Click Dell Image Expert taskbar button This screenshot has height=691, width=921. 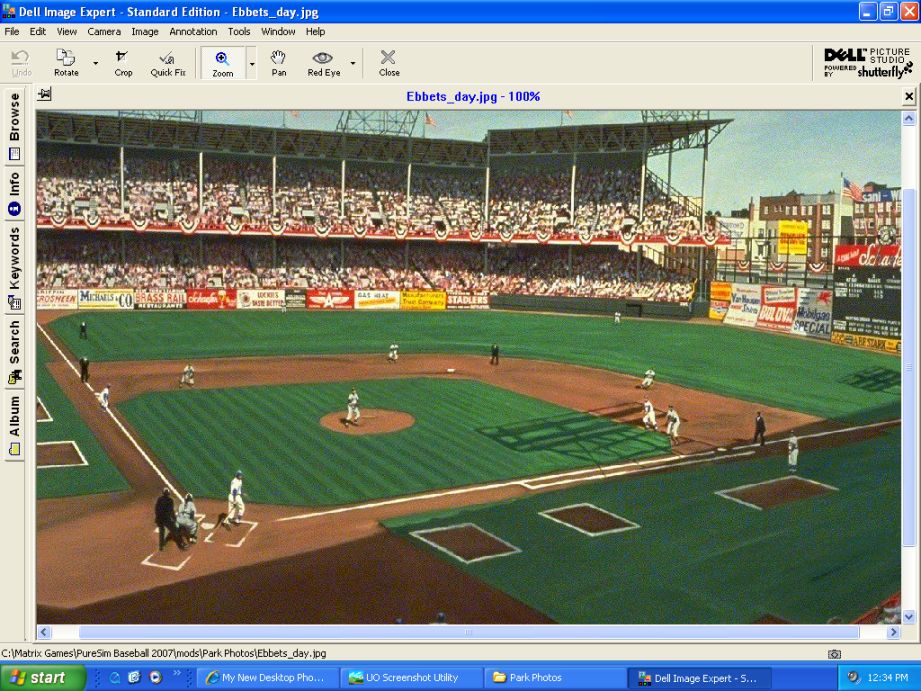[699, 677]
